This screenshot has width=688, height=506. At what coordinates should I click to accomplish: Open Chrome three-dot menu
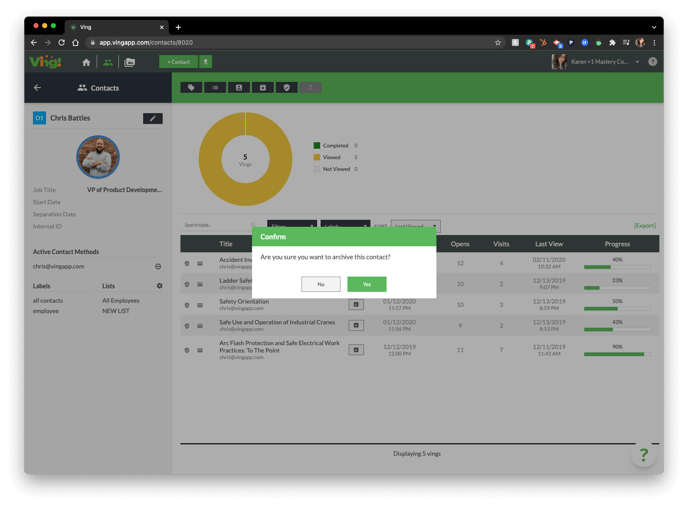click(654, 43)
